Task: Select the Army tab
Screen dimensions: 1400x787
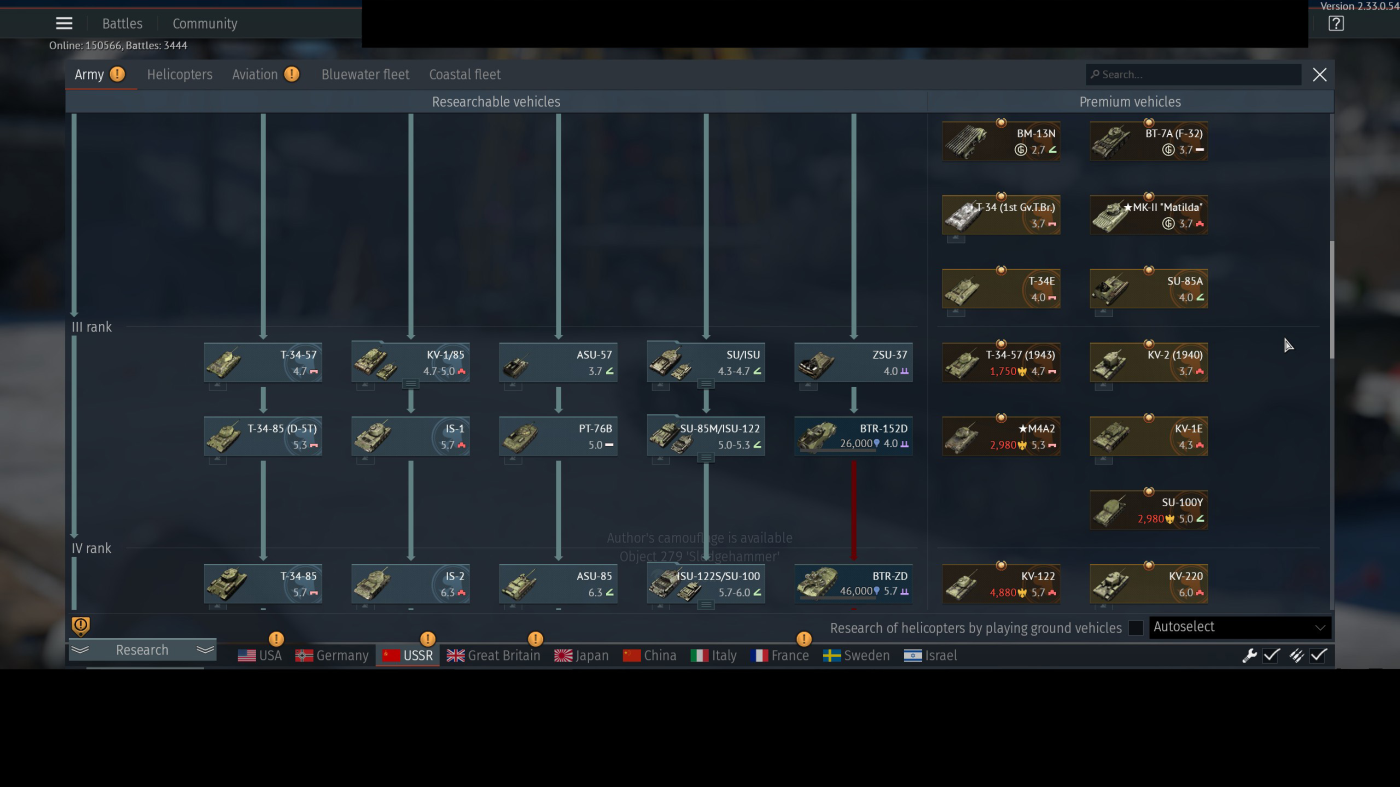Action: click(89, 74)
